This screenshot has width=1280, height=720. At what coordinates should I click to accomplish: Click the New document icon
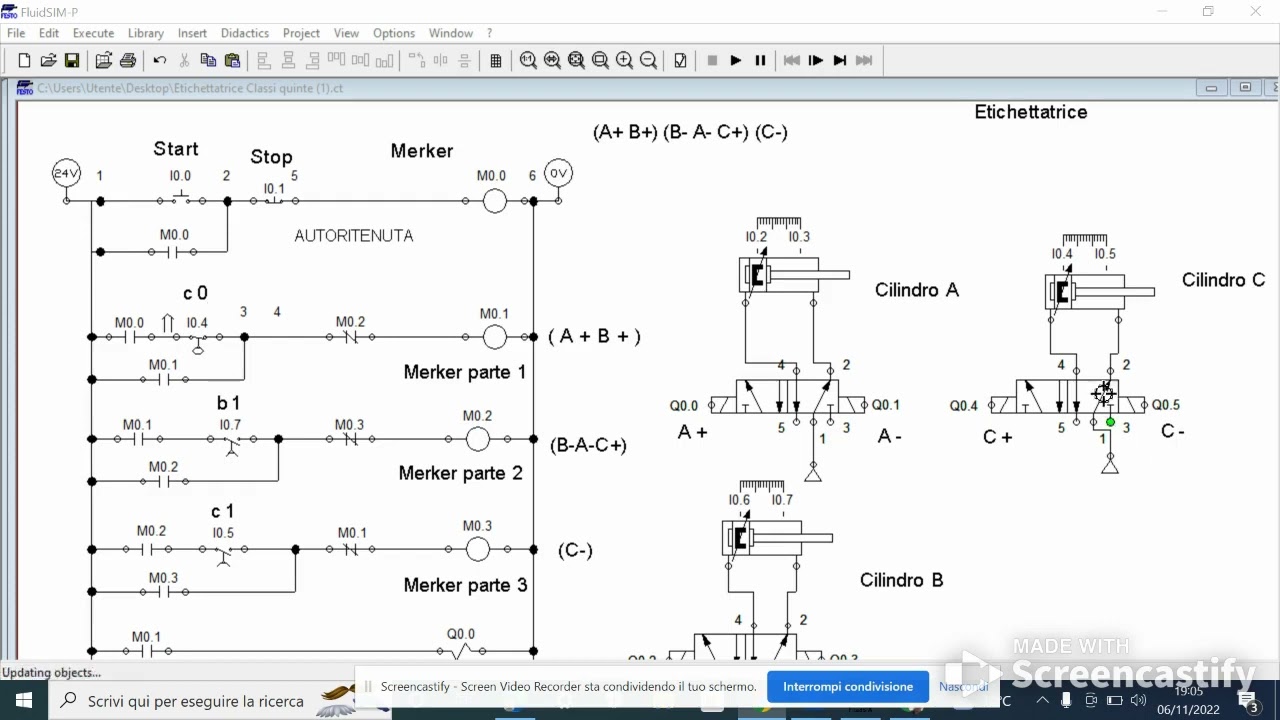tap(24, 61)
